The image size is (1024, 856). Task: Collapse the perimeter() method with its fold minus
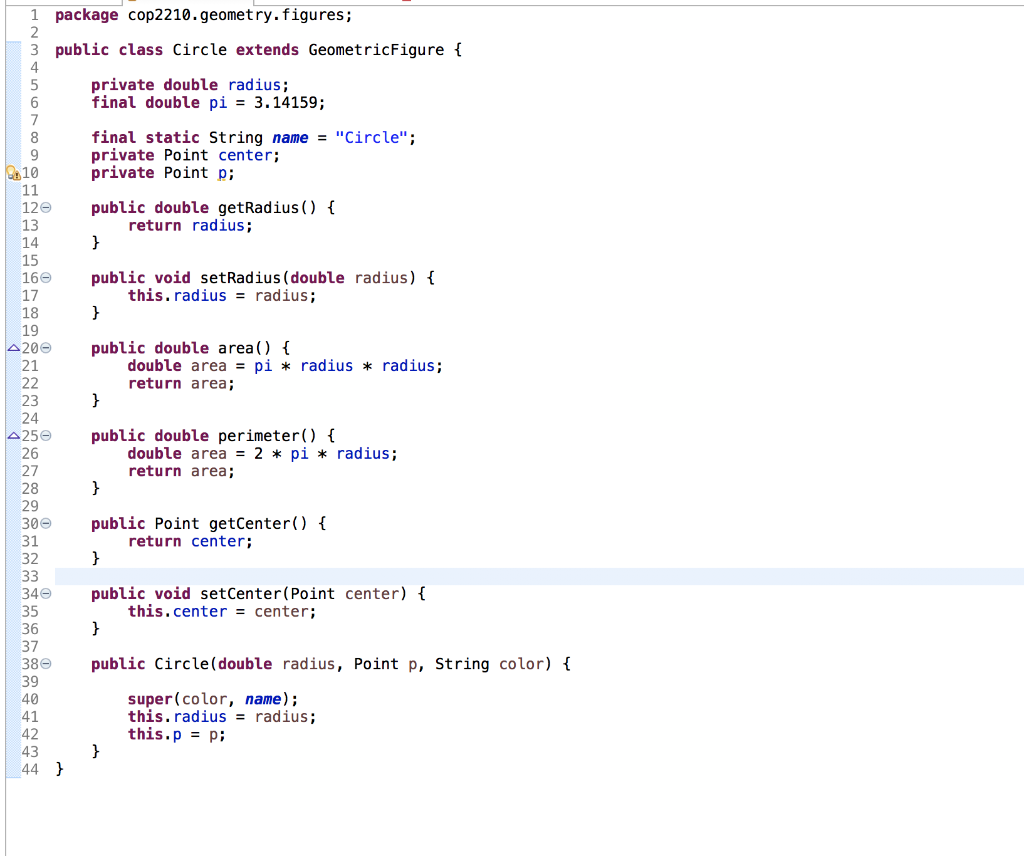46,435
